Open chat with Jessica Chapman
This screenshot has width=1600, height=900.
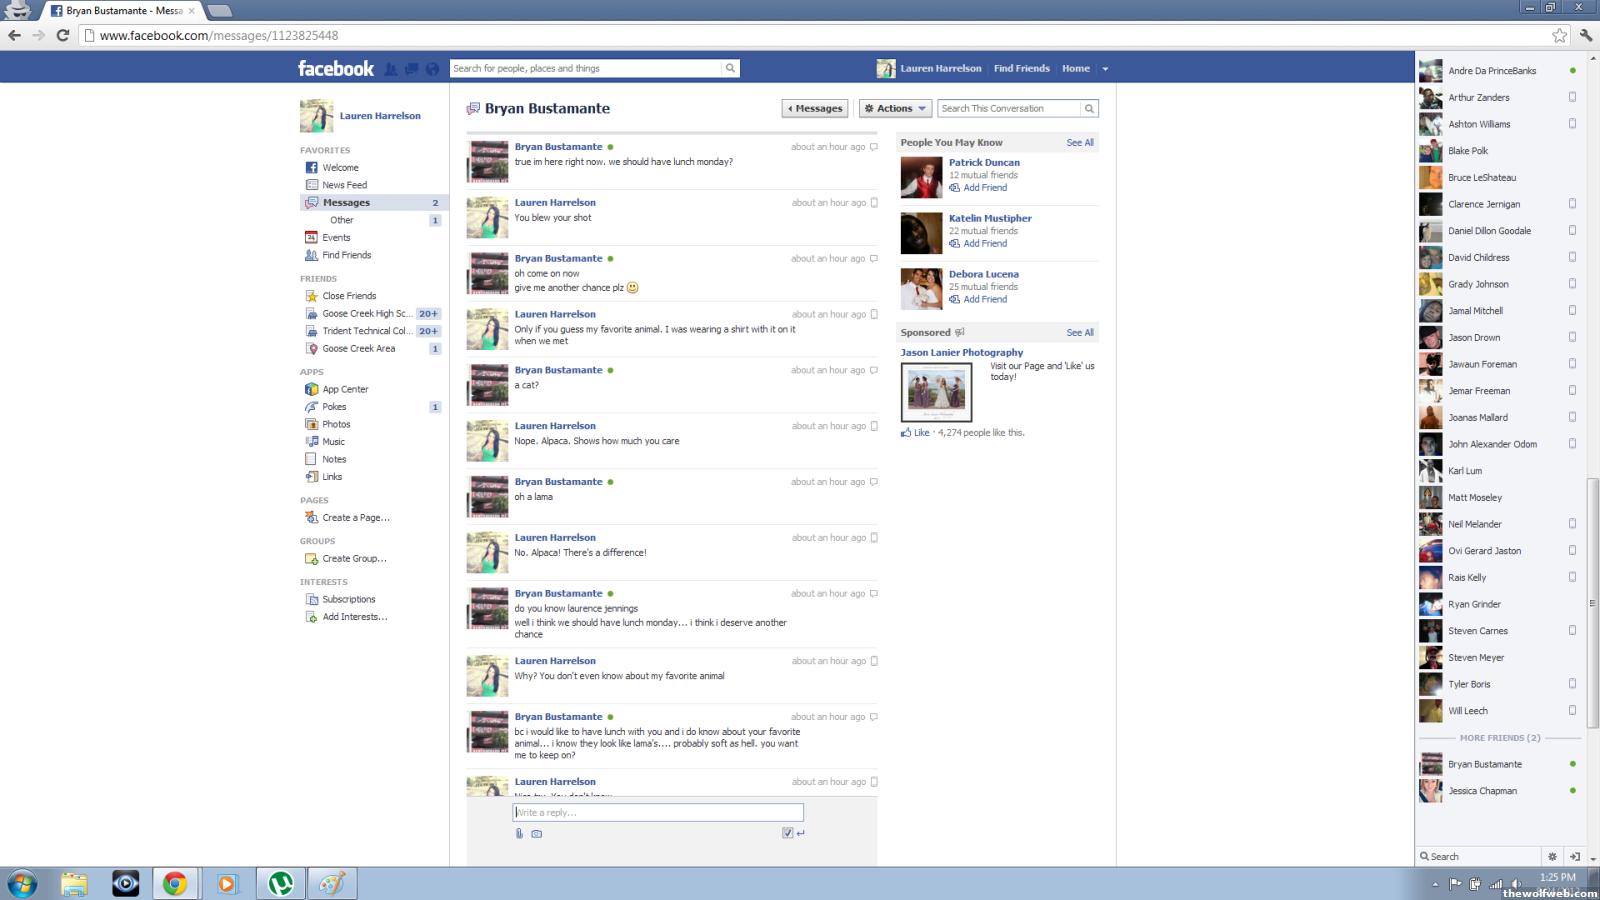coord(1482,791)
